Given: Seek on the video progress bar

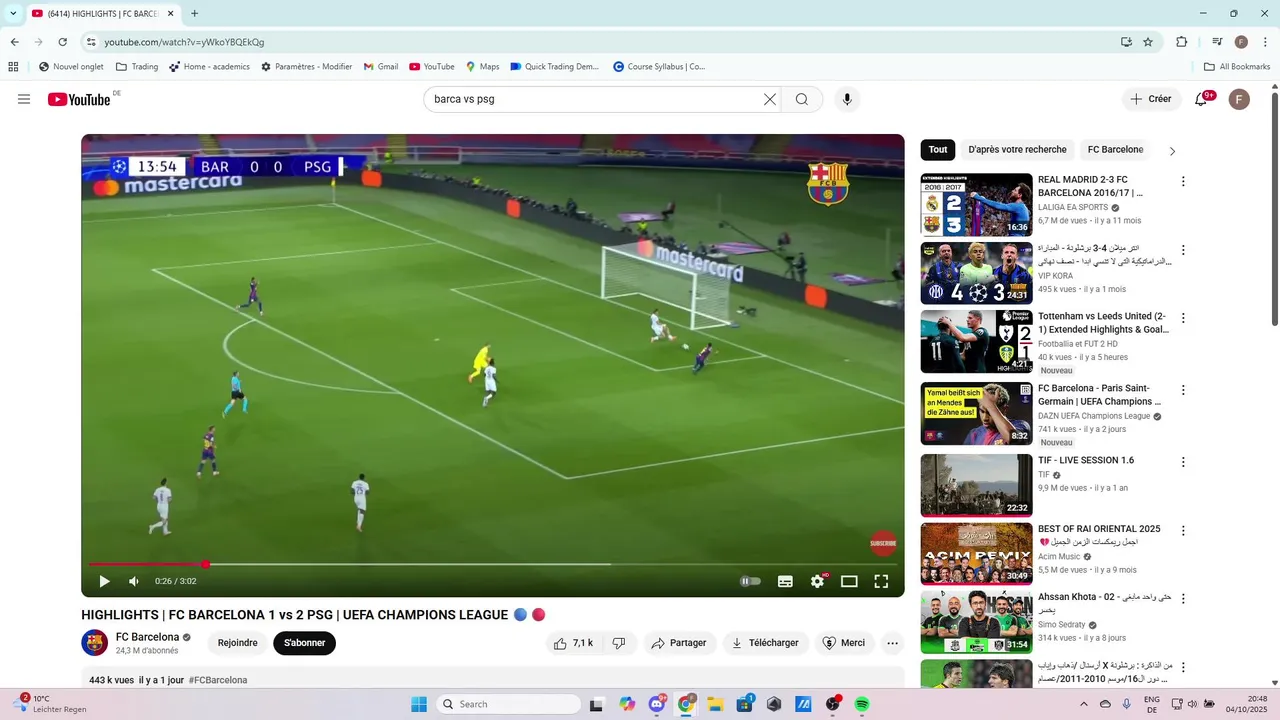Looking at the screenshot, I should tap(493, 564).
